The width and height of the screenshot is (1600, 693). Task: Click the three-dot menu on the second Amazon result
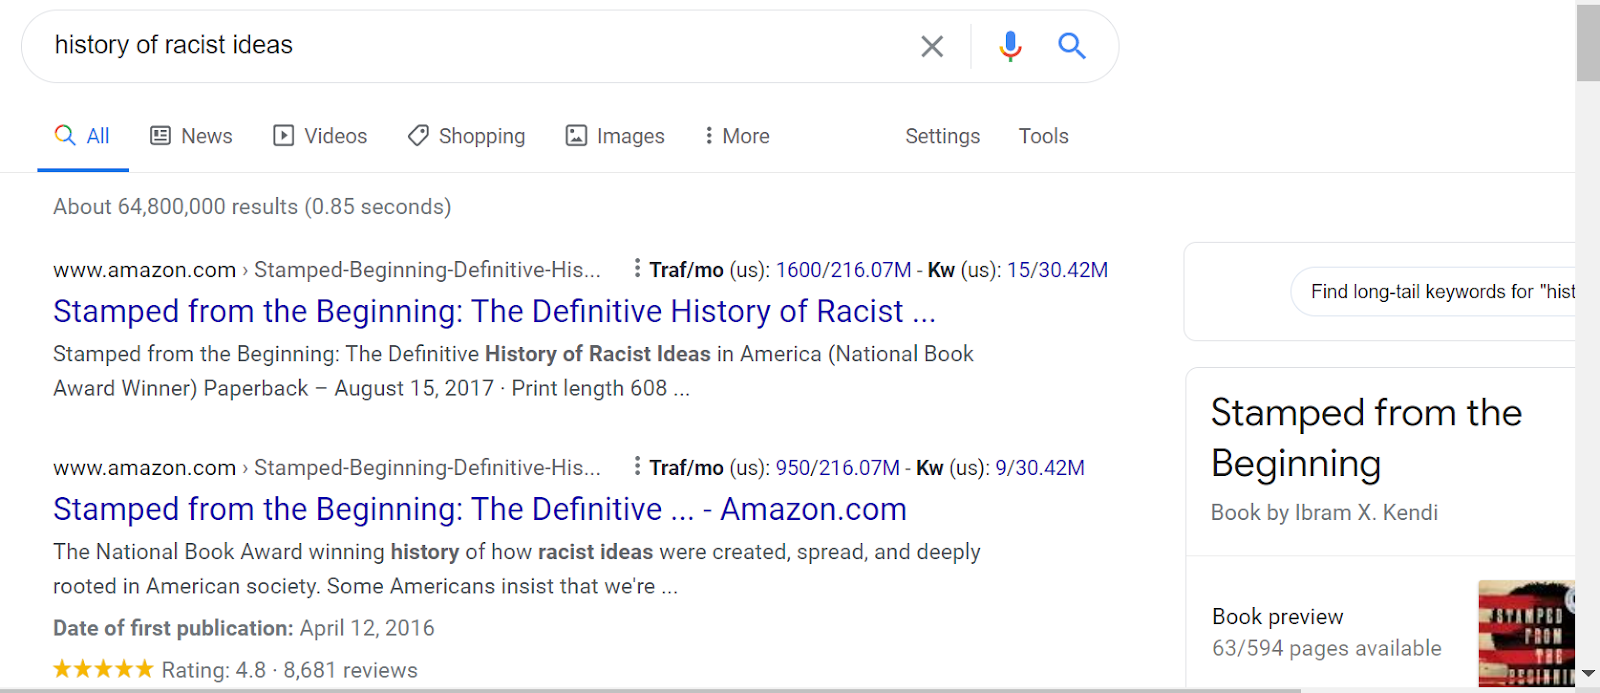click(x=637, y=466)
